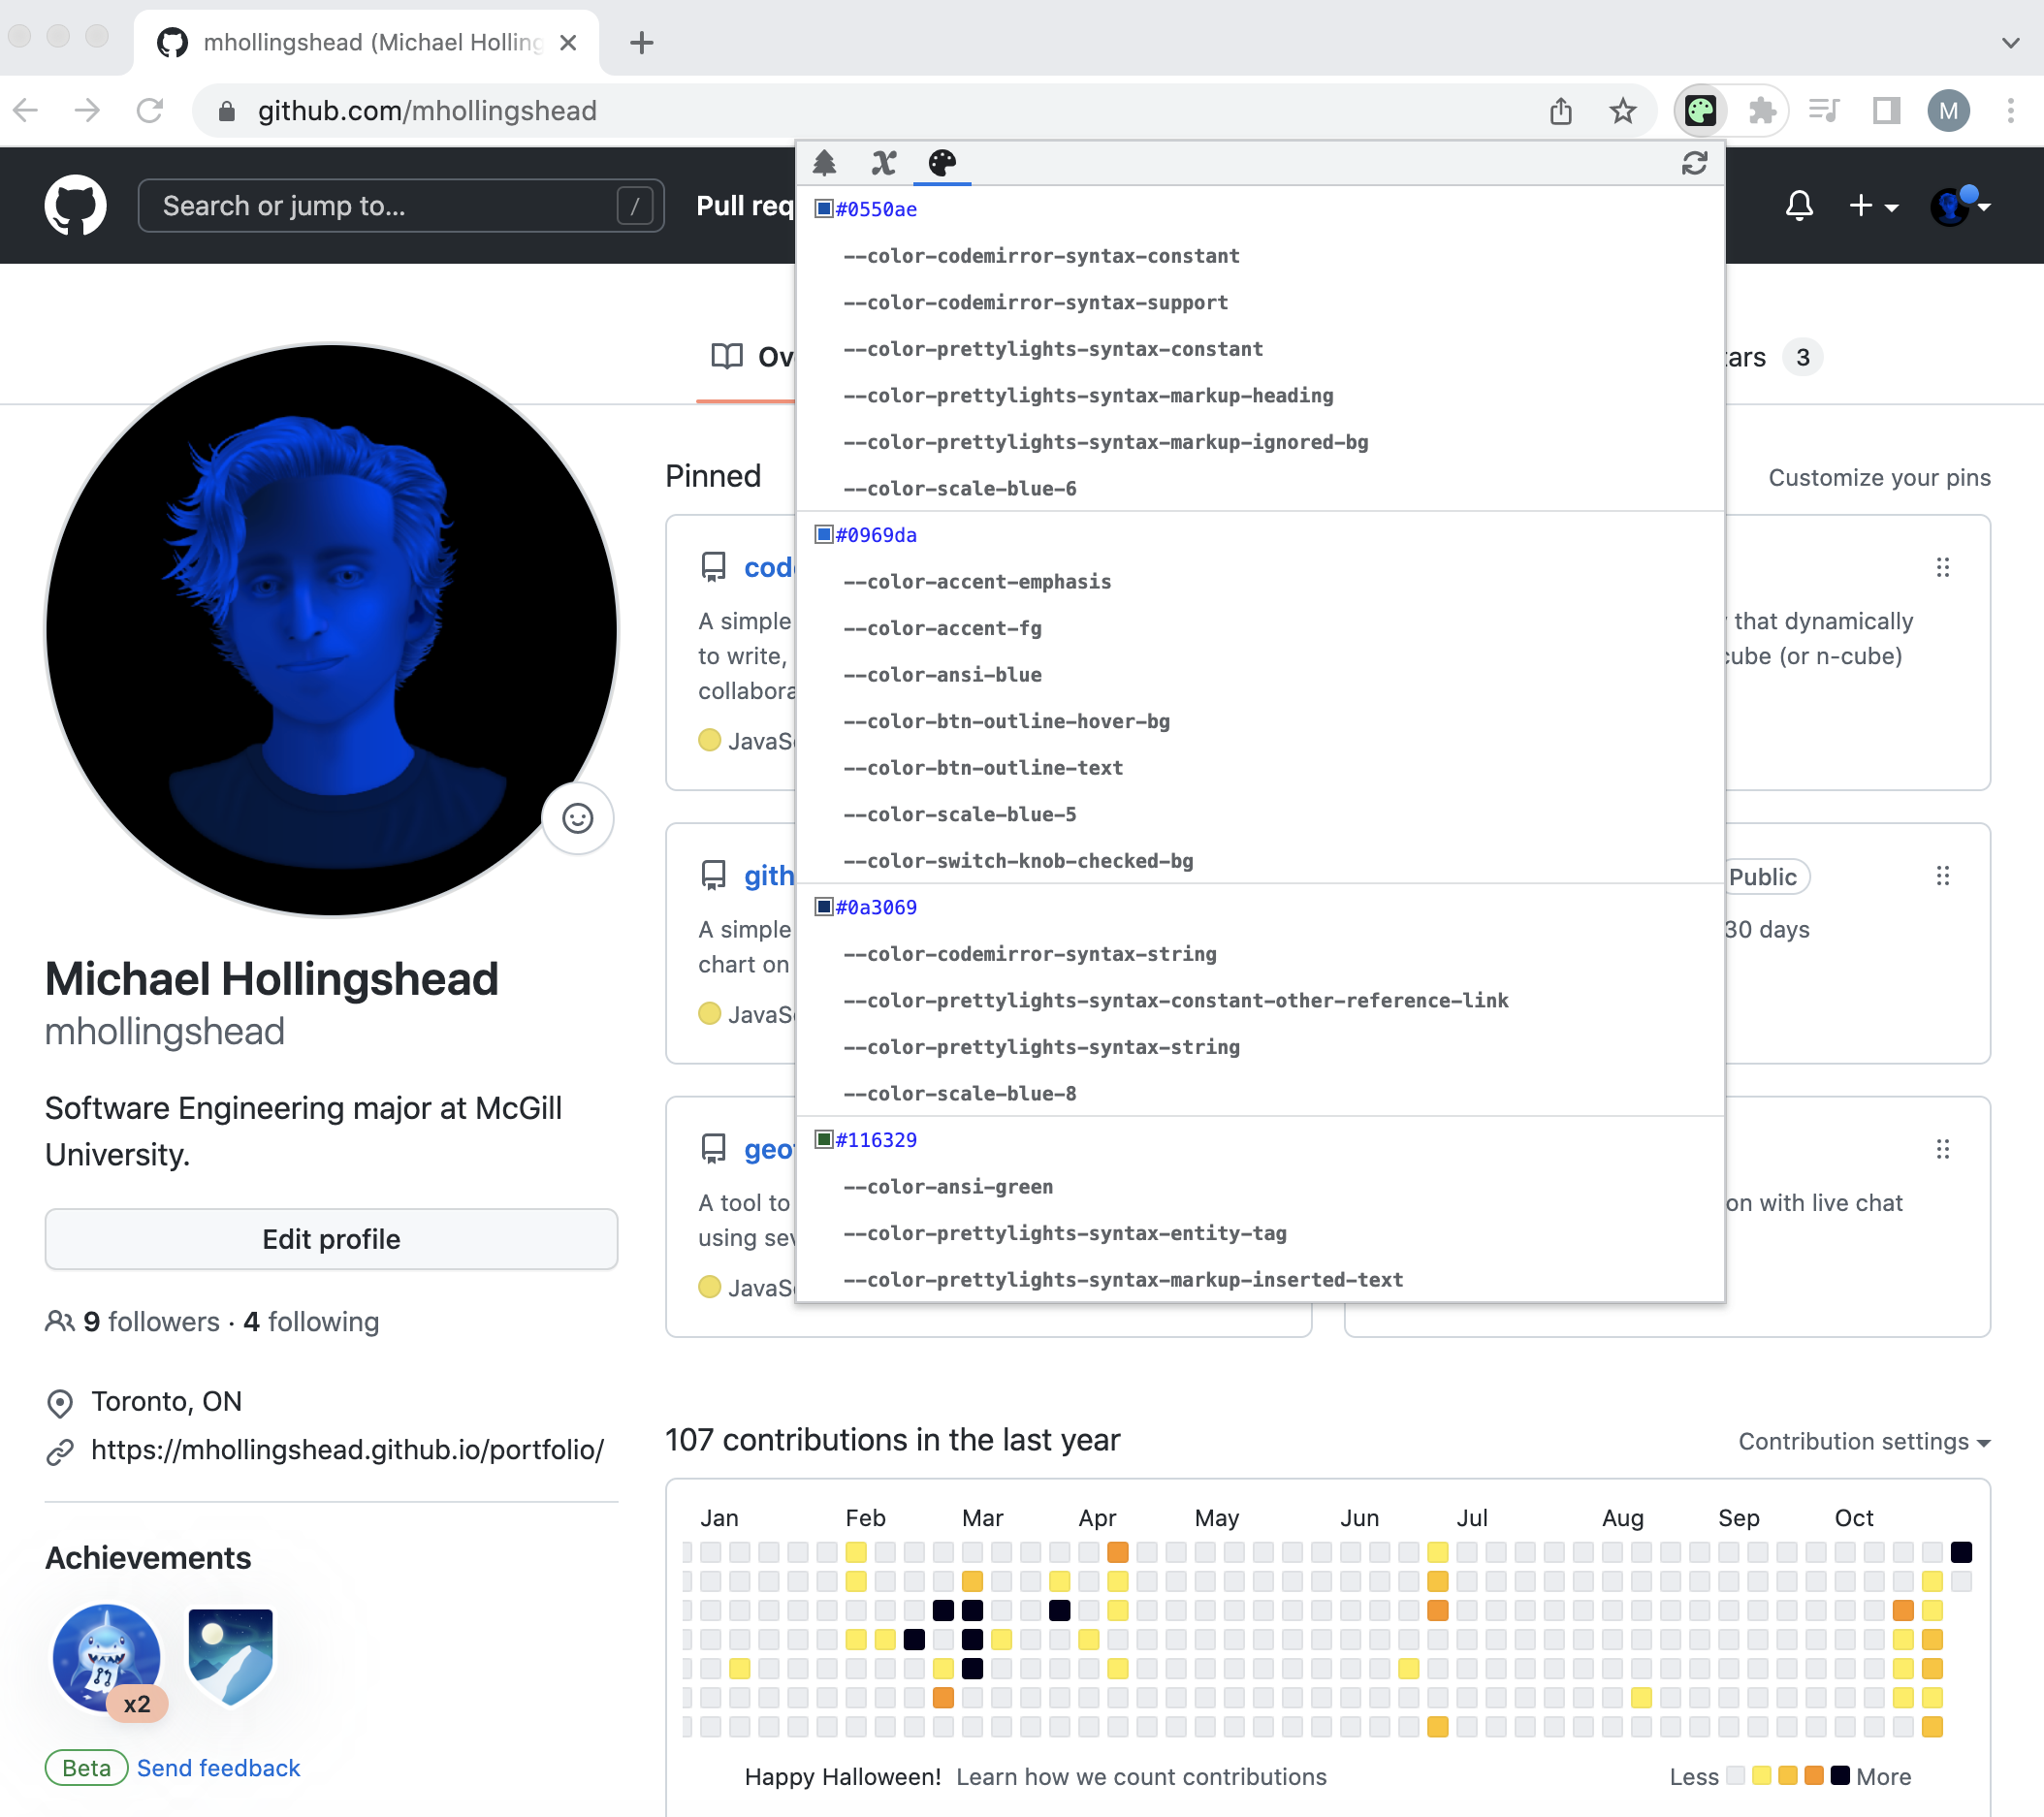Screen dimensions: 2044x1817
Task: Select the #0550ae hex value text
Action: click(876, 209)
